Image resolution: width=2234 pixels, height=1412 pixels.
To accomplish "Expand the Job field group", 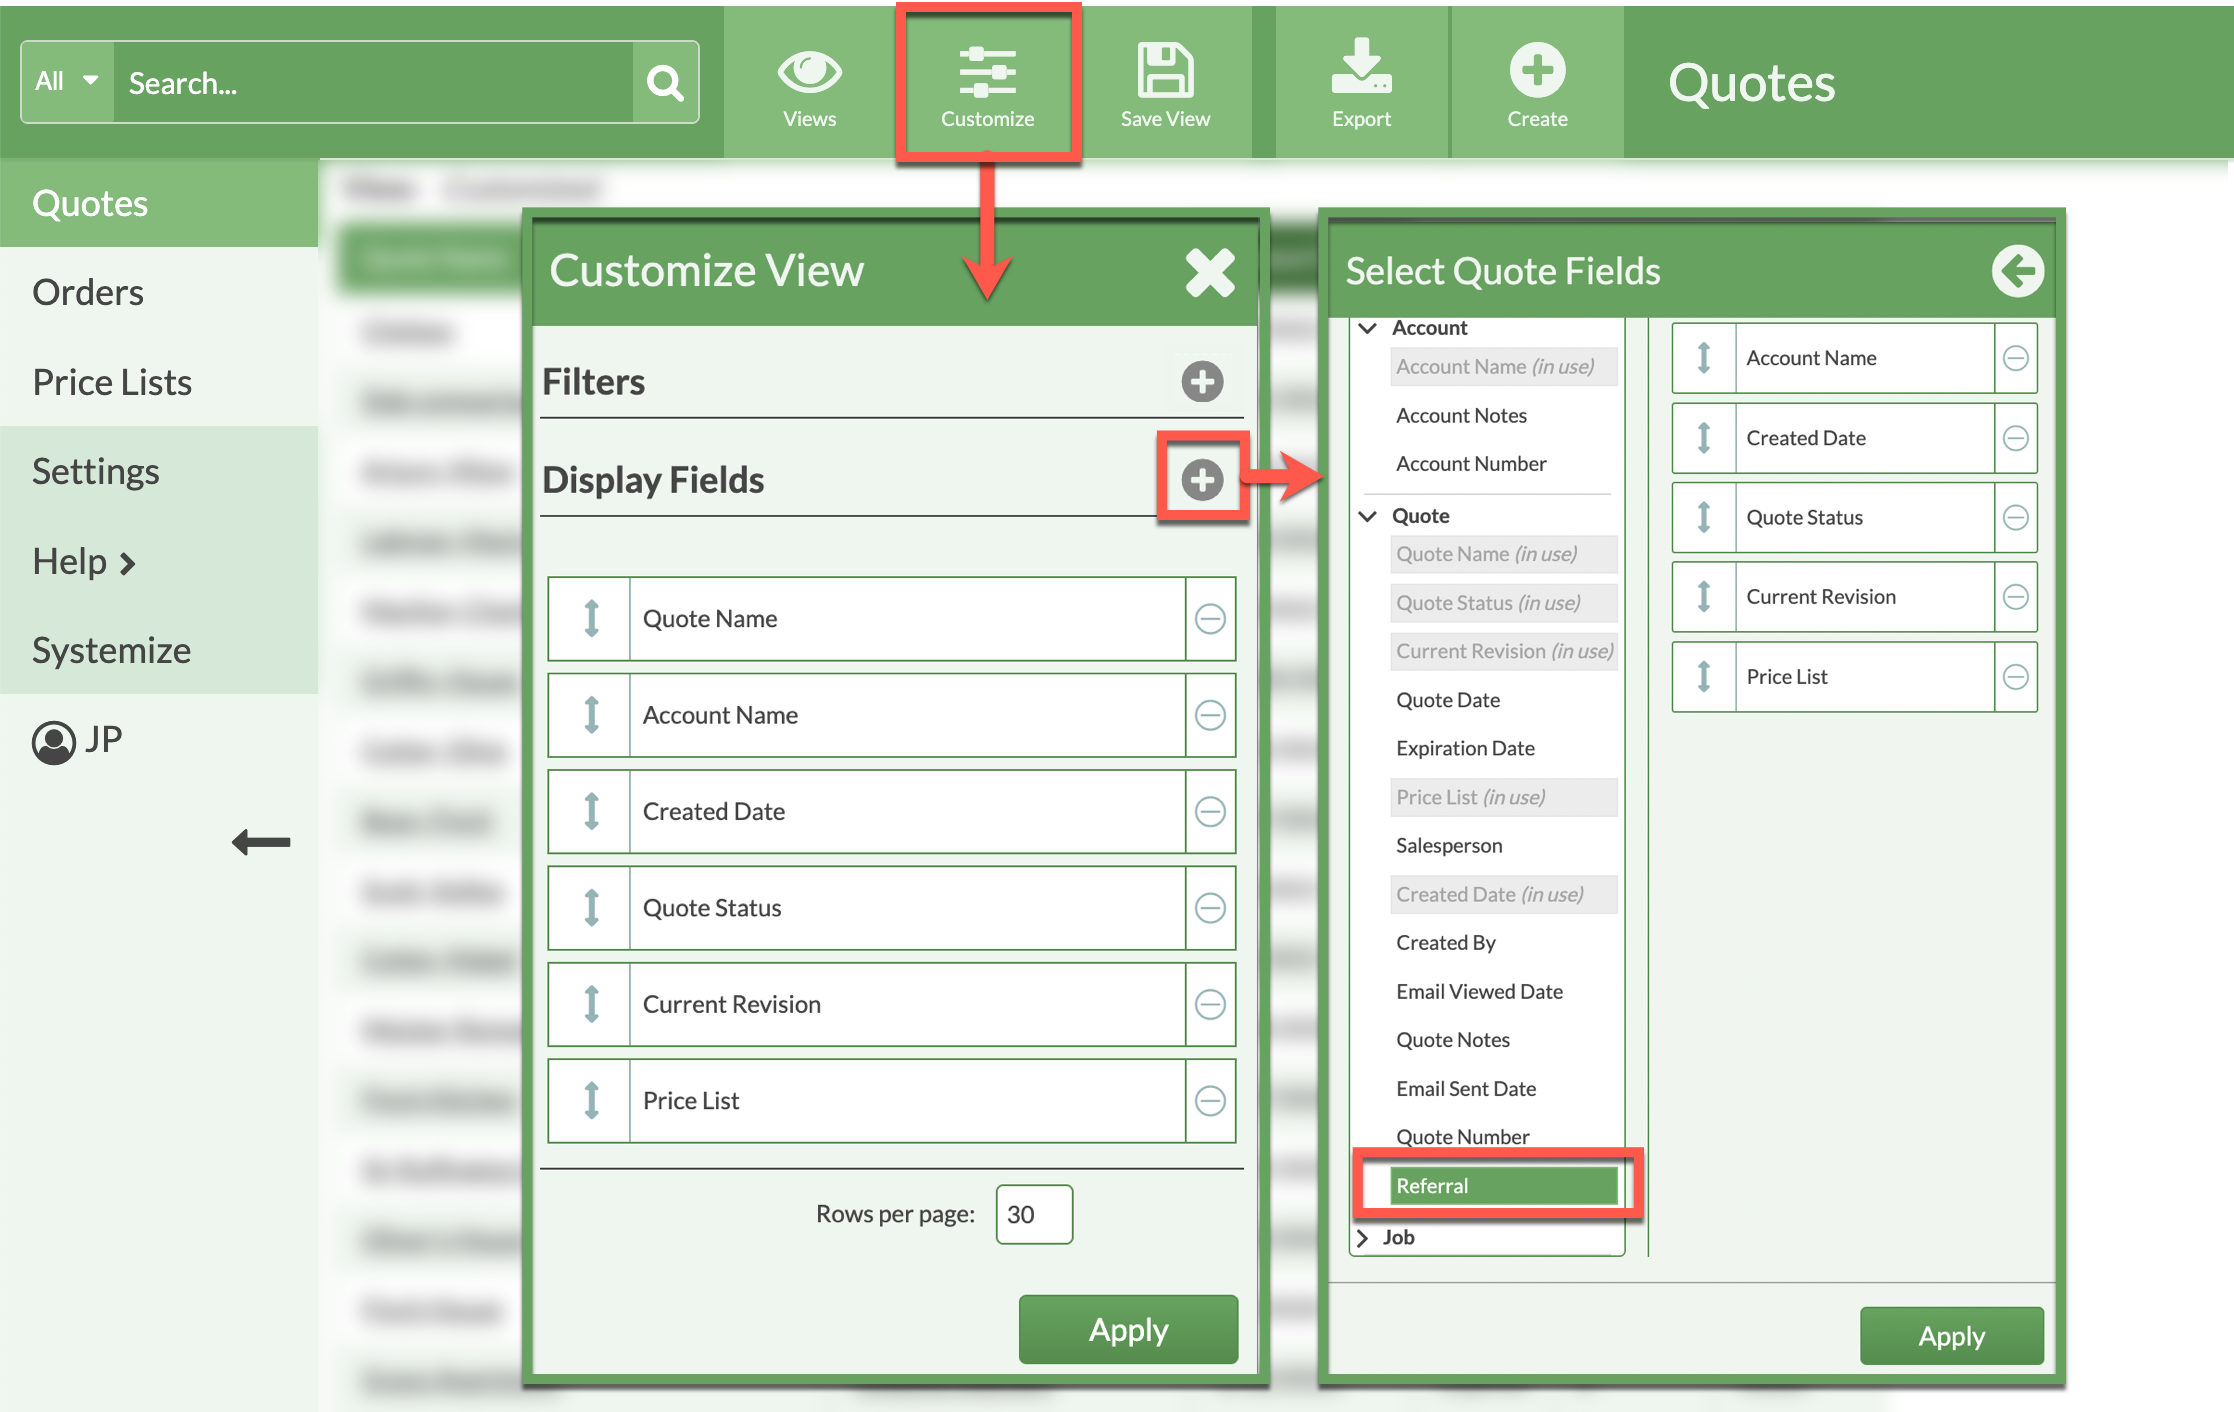I will pos(1362,1238).
